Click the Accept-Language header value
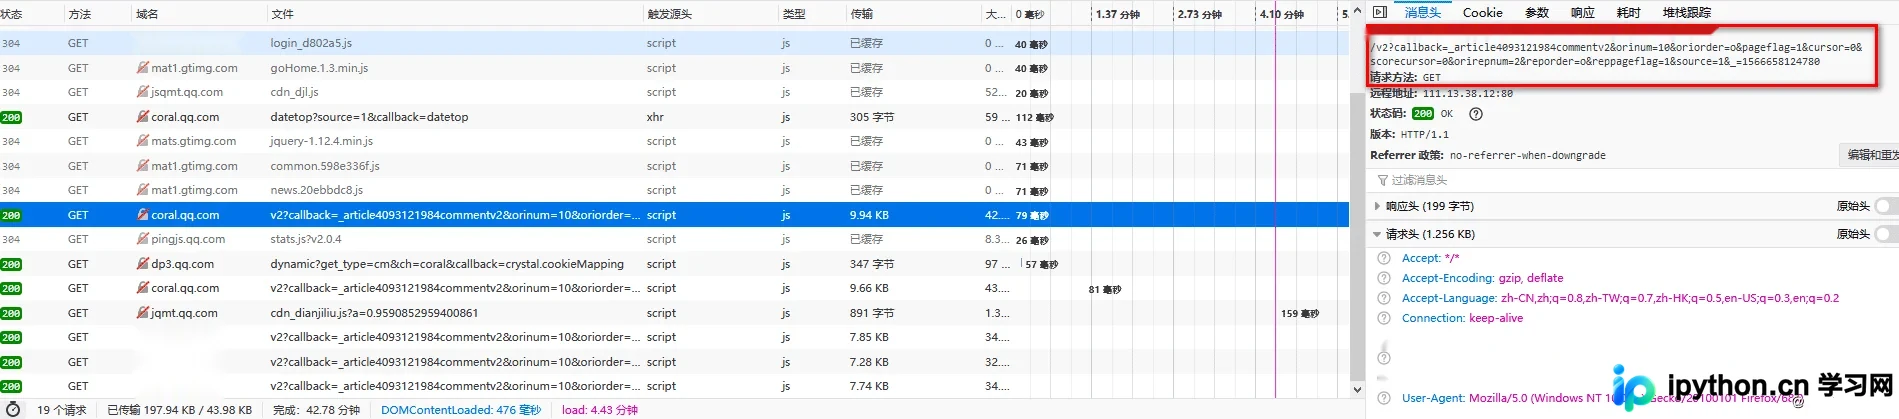1899x419 pixels. [1669, 298]
